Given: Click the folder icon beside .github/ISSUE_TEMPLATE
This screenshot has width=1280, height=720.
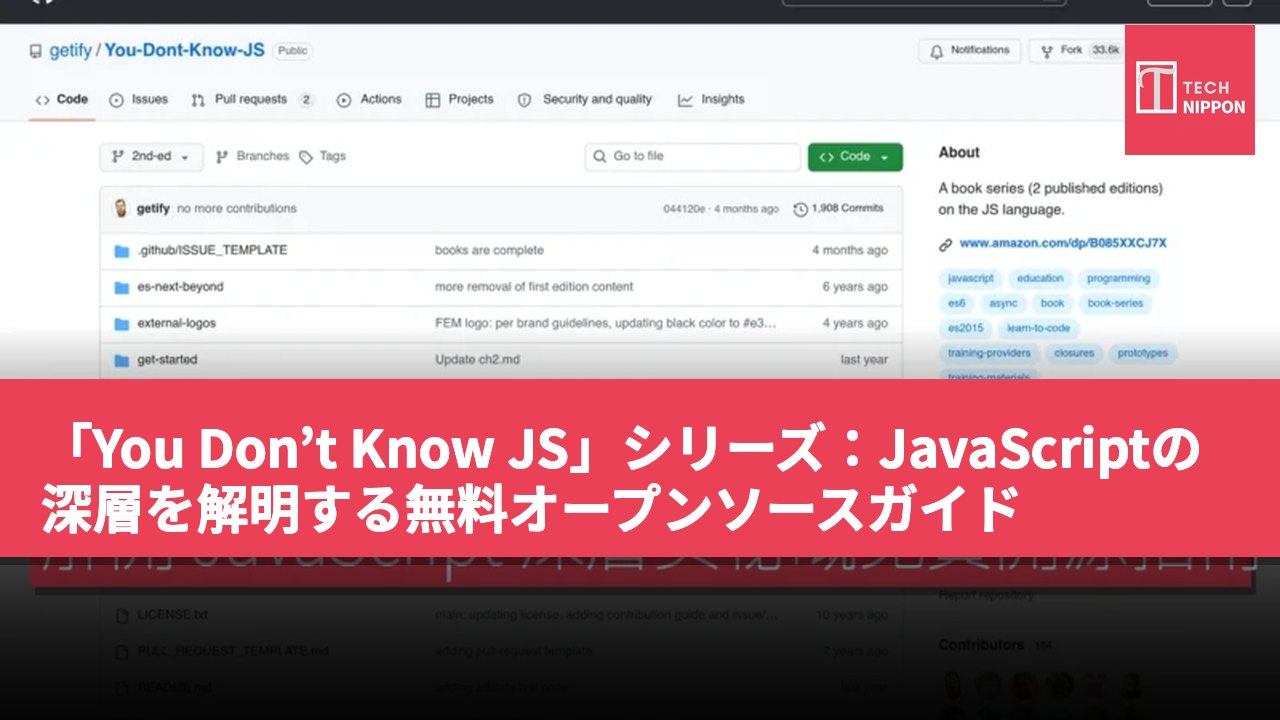Looking at the screenshot, I should 122,250.
